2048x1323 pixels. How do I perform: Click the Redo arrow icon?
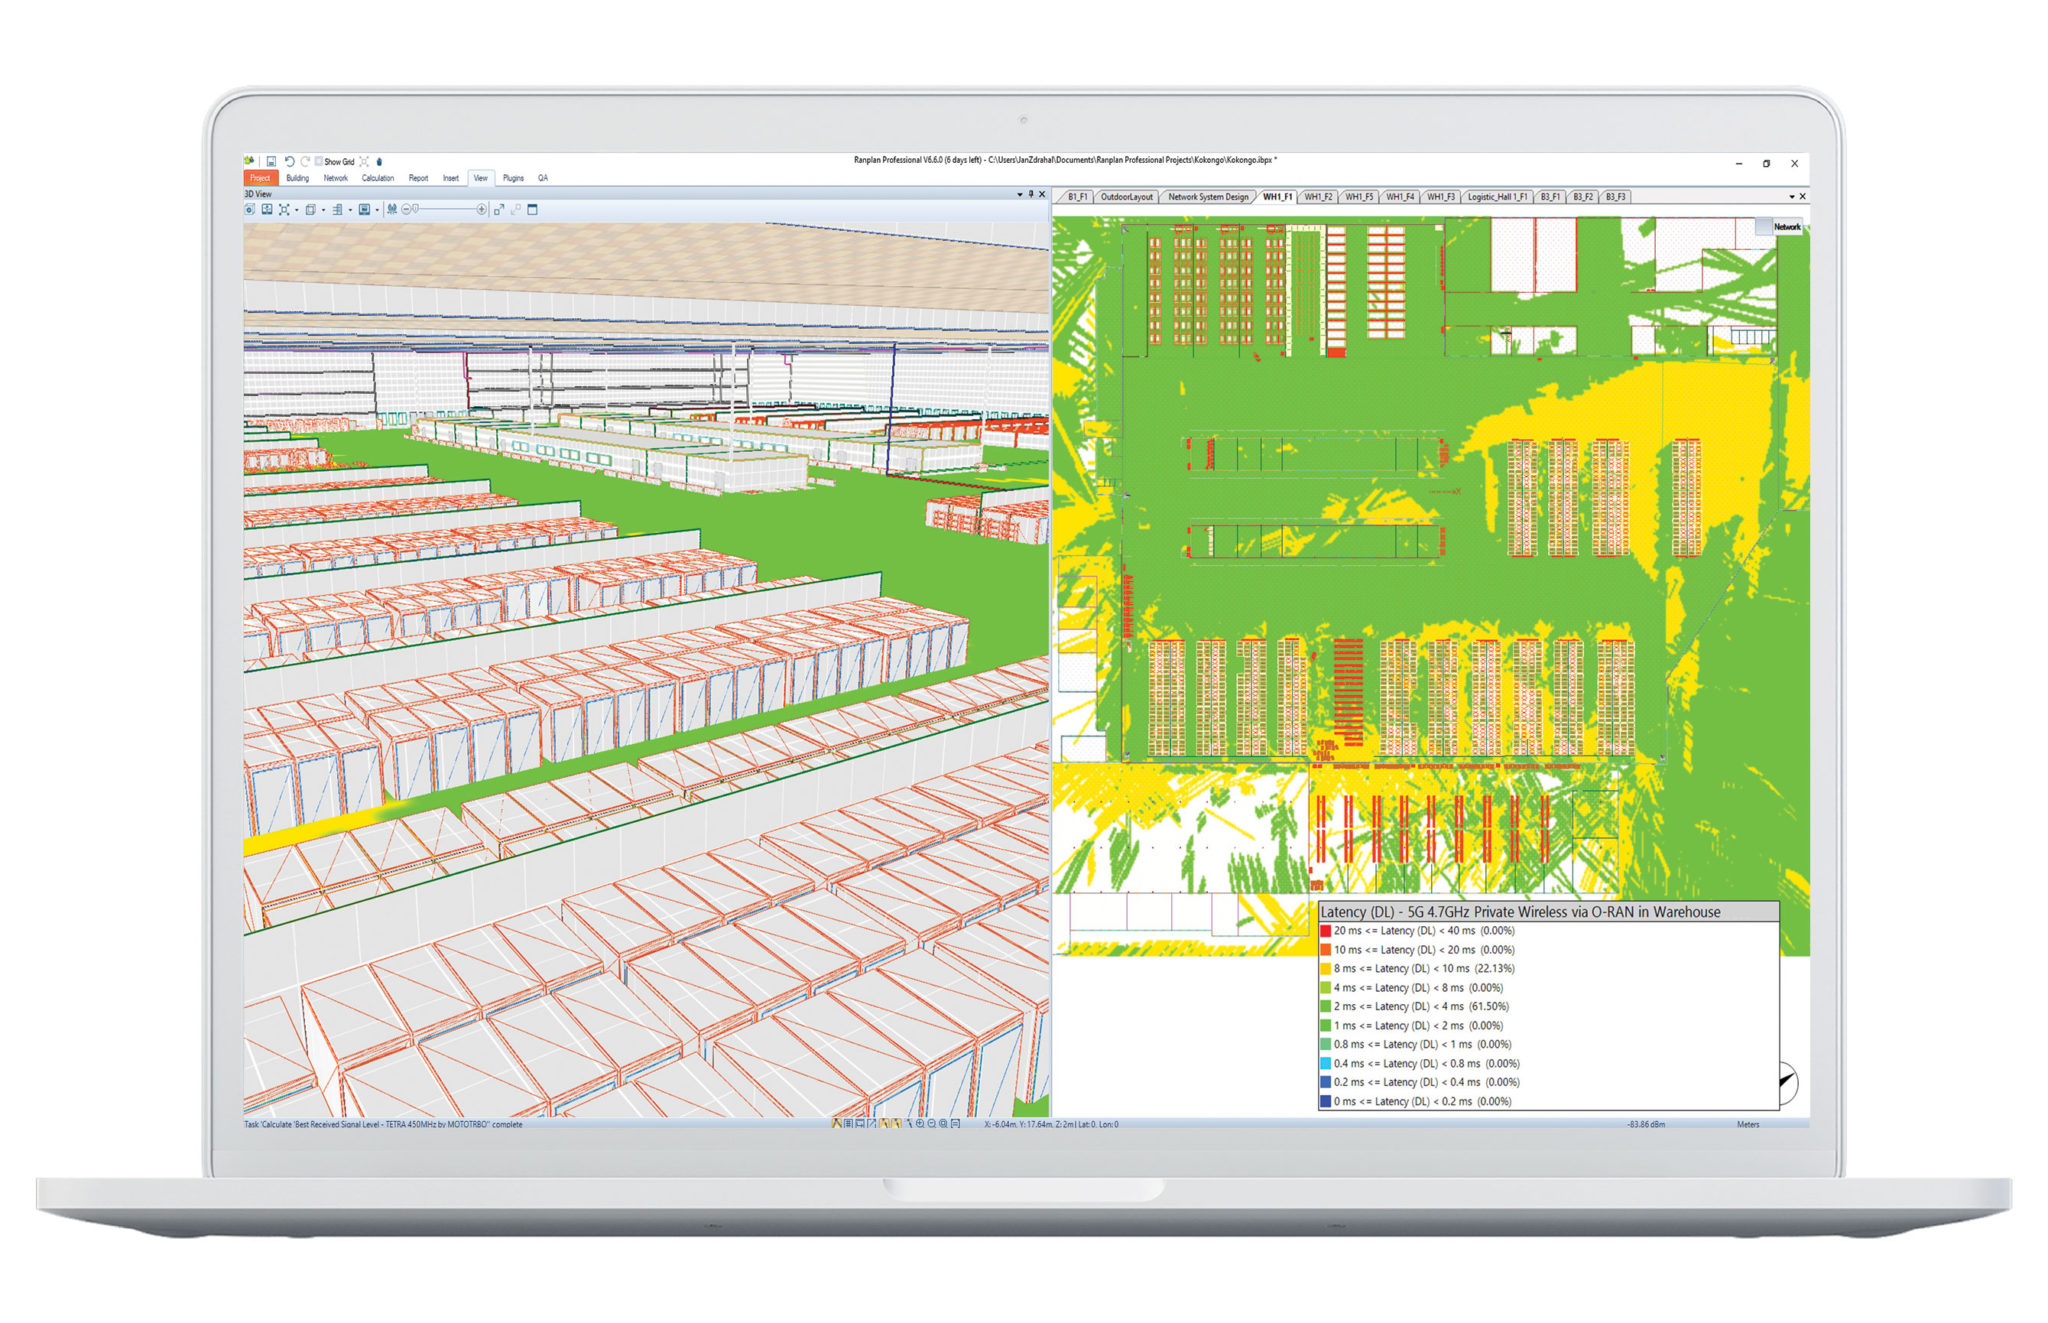point(305,161)
